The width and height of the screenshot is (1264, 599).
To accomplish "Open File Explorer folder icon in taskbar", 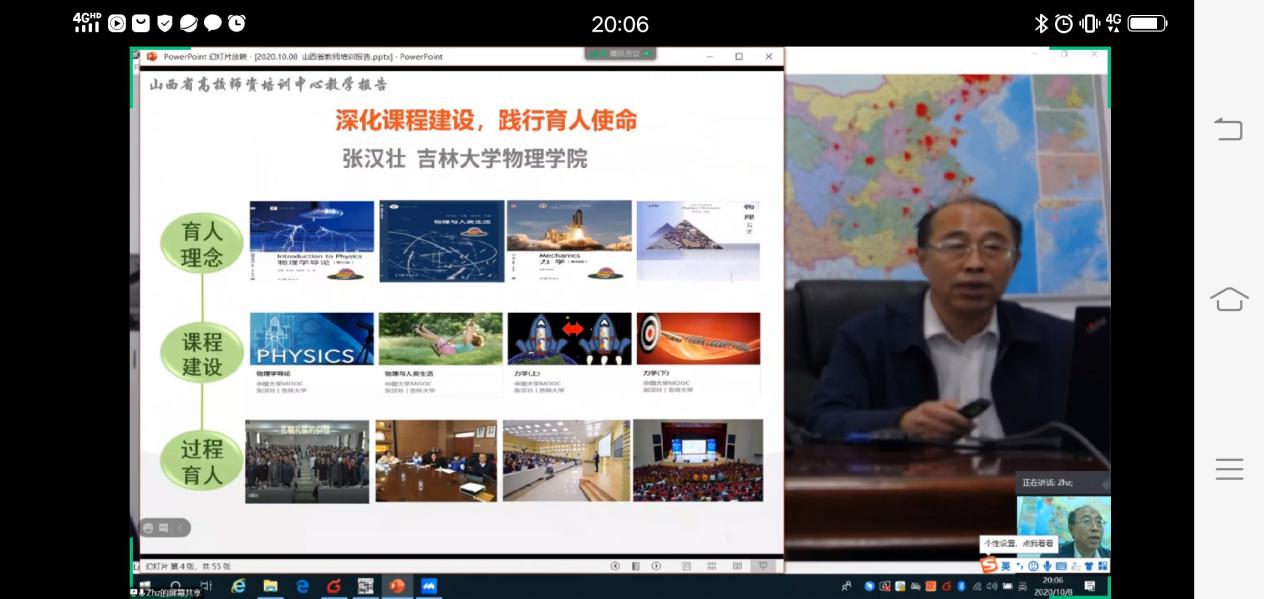I will [270, 586].
